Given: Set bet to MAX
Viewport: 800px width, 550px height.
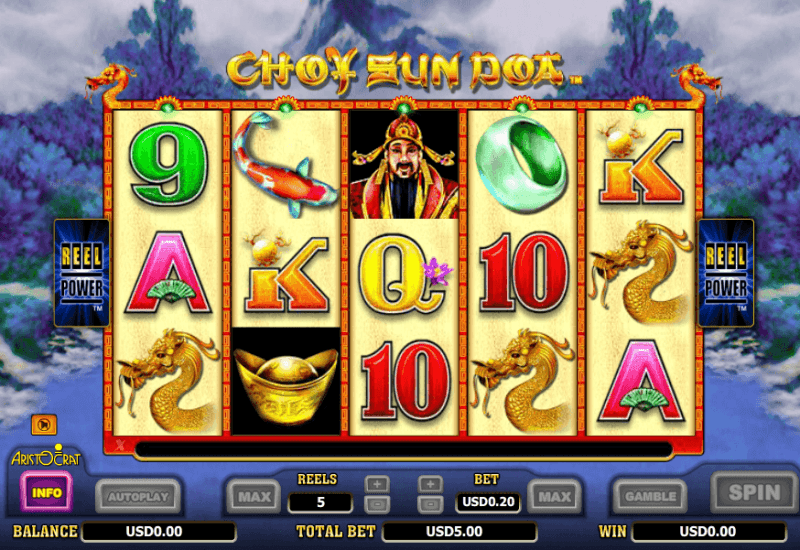Looking at the screenshot, I should coord(555,496).
